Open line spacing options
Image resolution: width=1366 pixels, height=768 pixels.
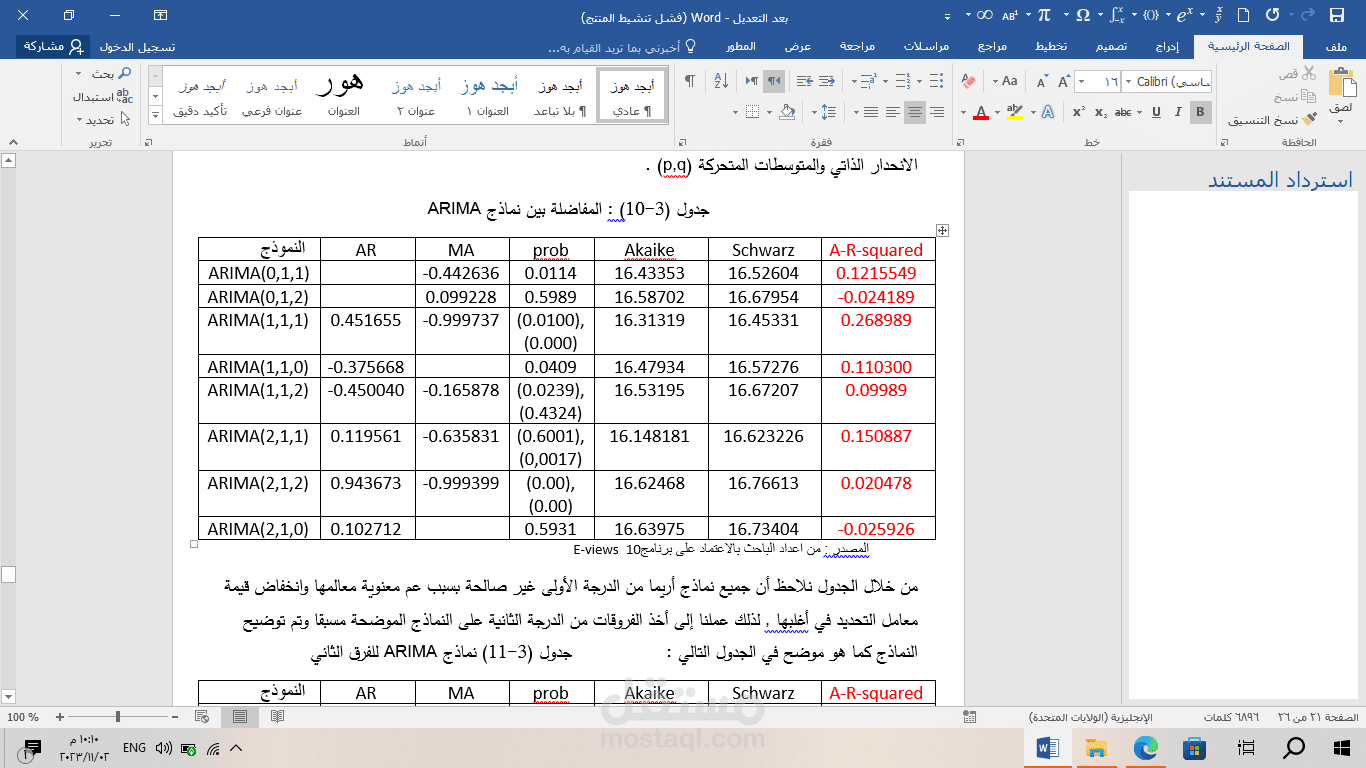[x=827, y=112]
